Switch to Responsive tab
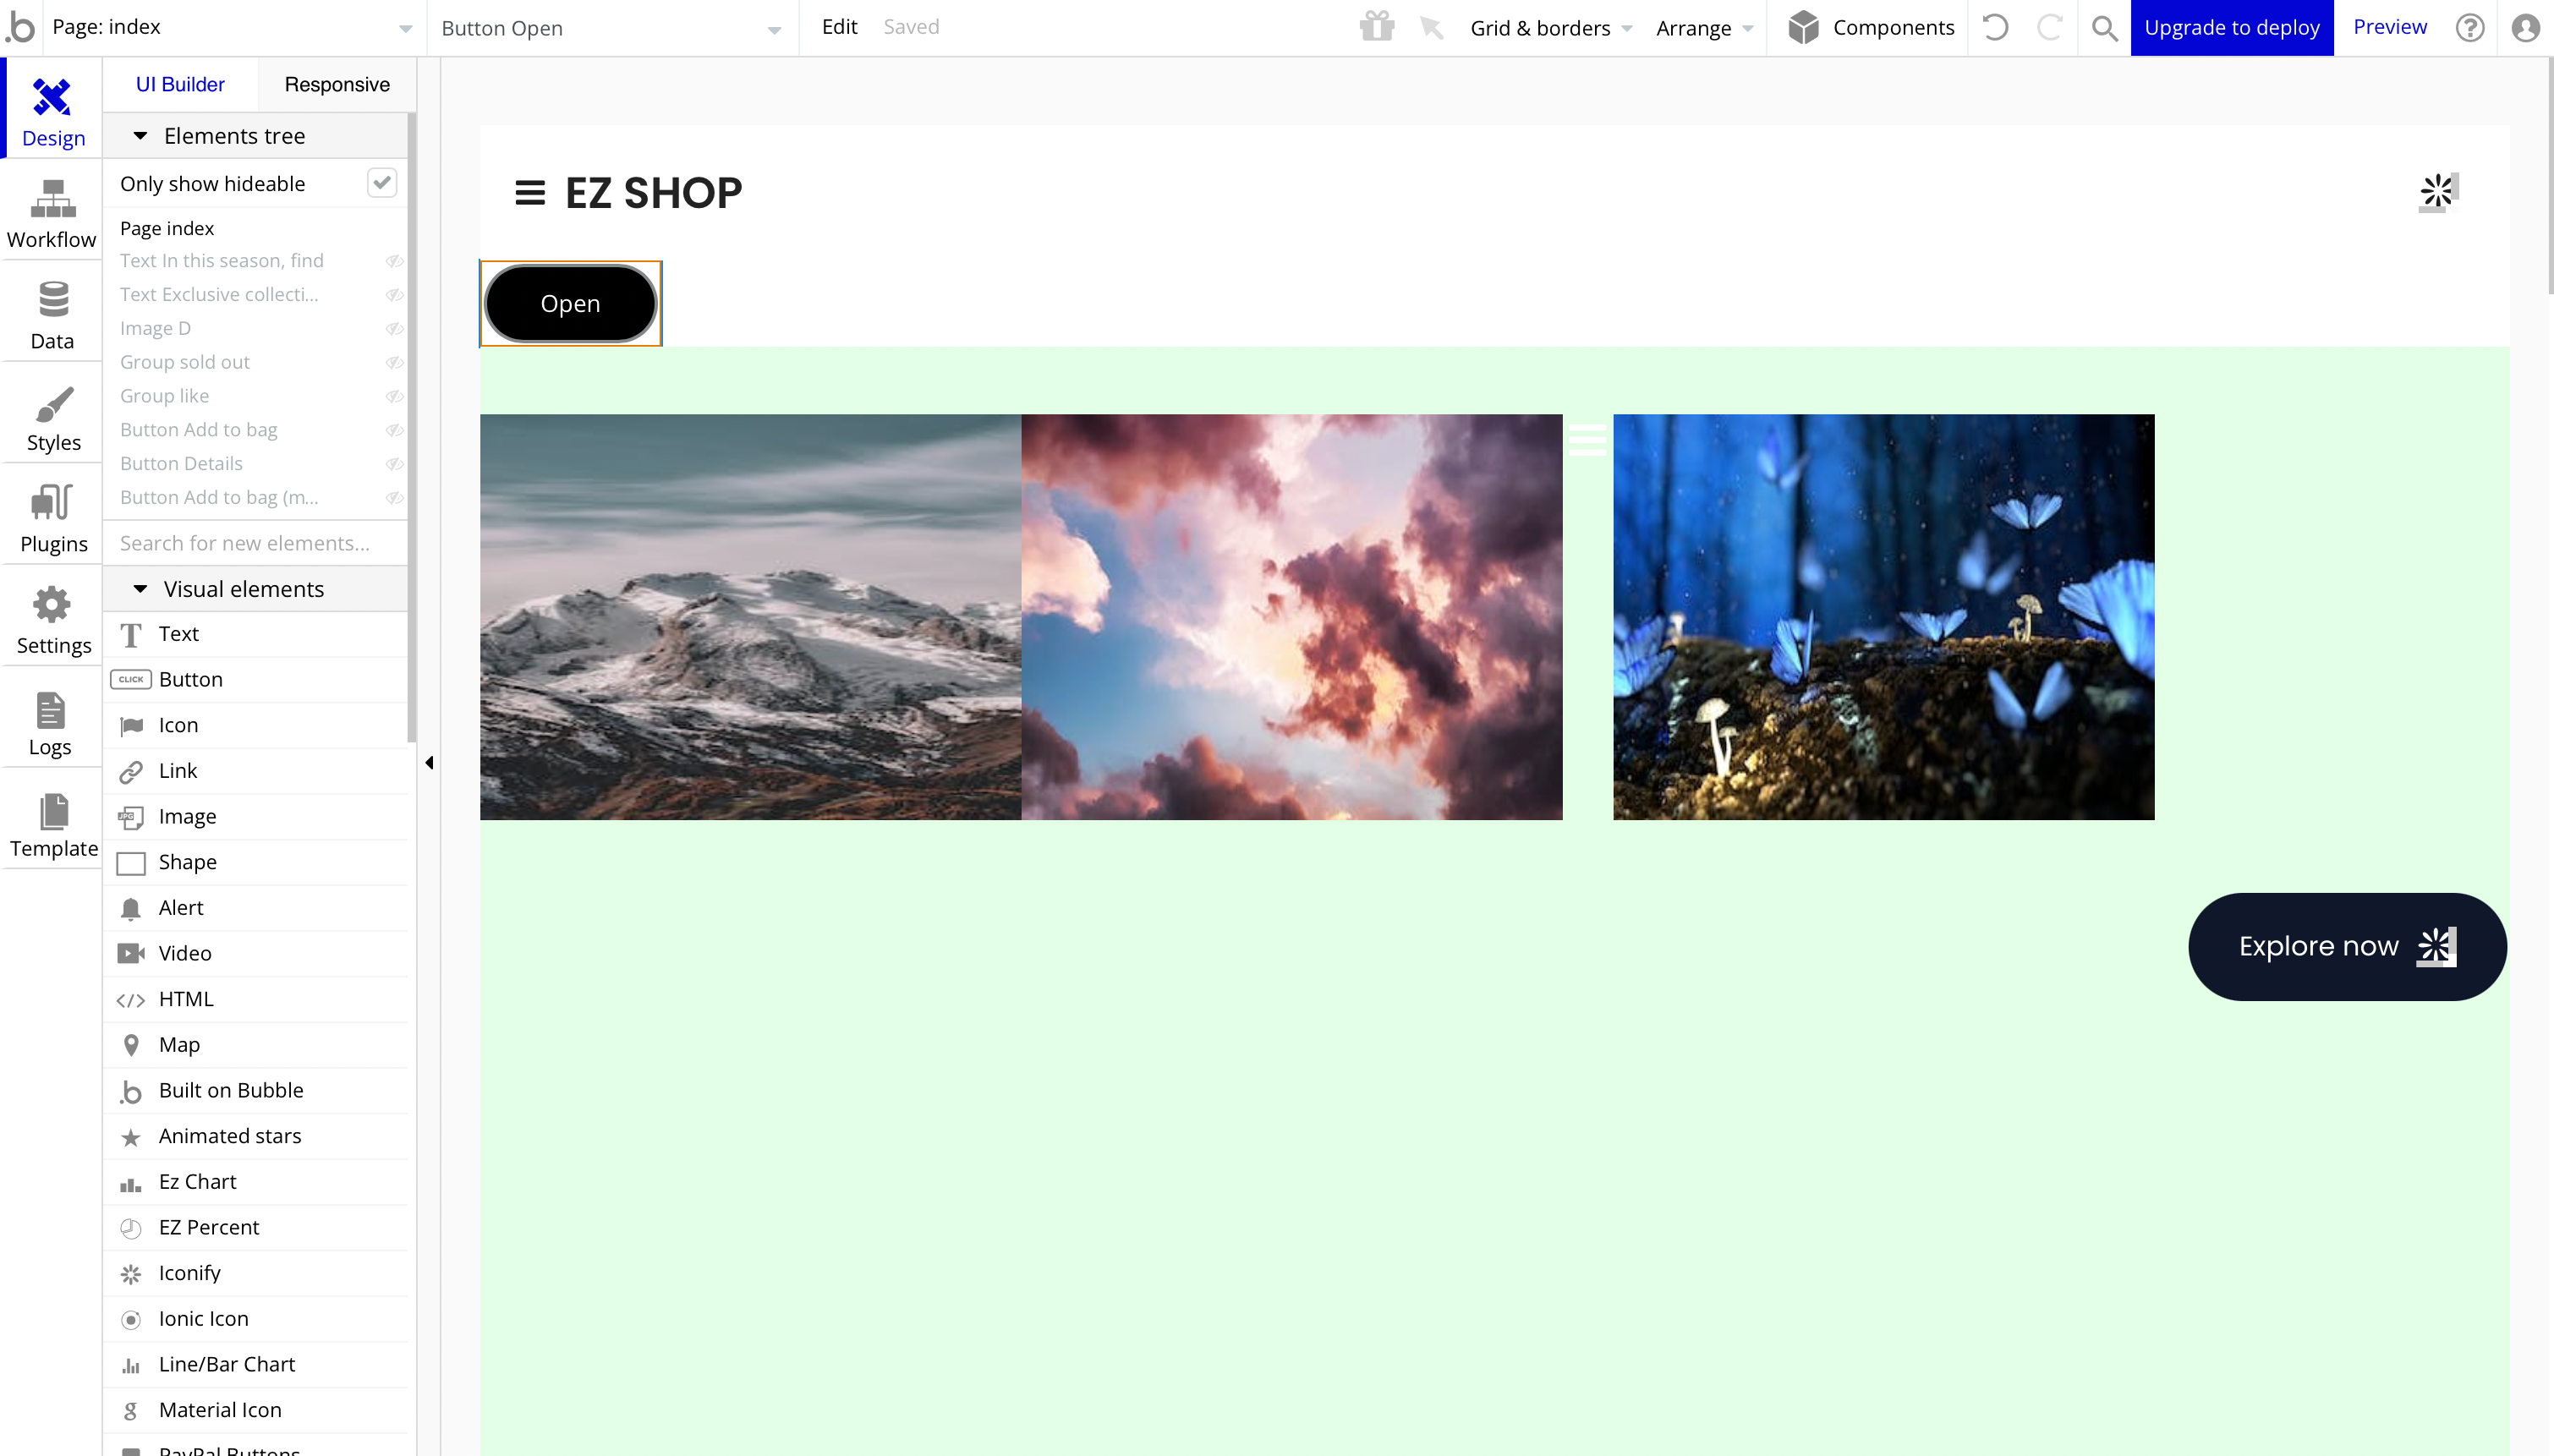Image resolution: width=2554 pixels, height=1456 pixels. [x=337, y=83]
